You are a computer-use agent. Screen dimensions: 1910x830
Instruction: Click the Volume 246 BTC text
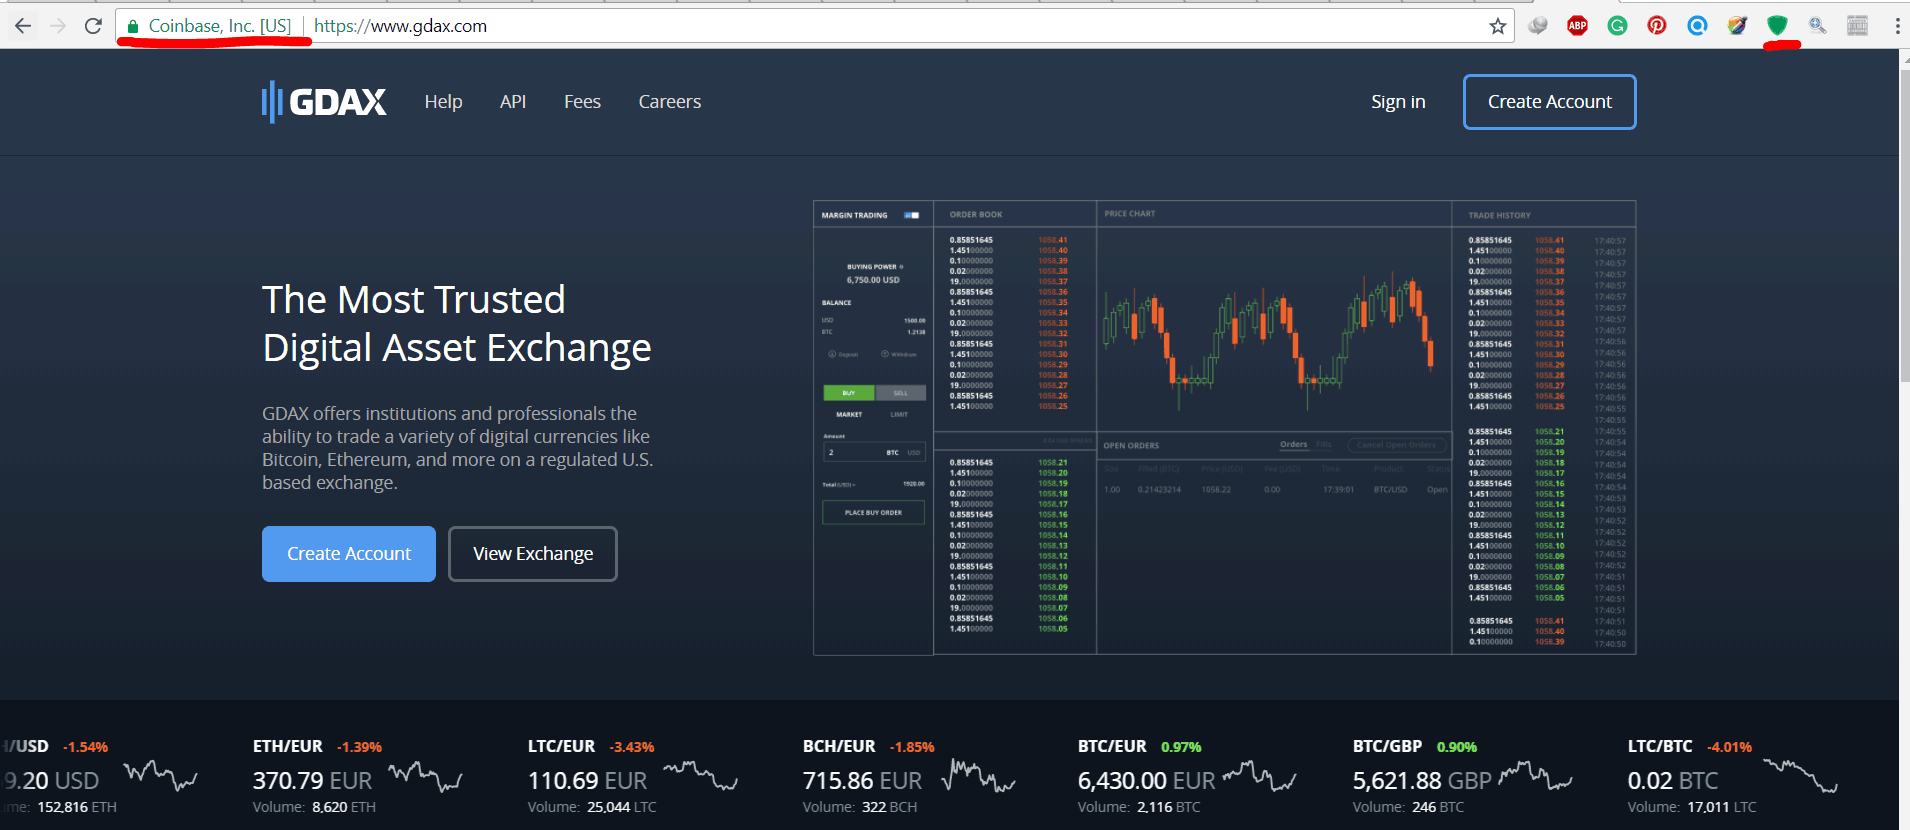pos(1408,807)
